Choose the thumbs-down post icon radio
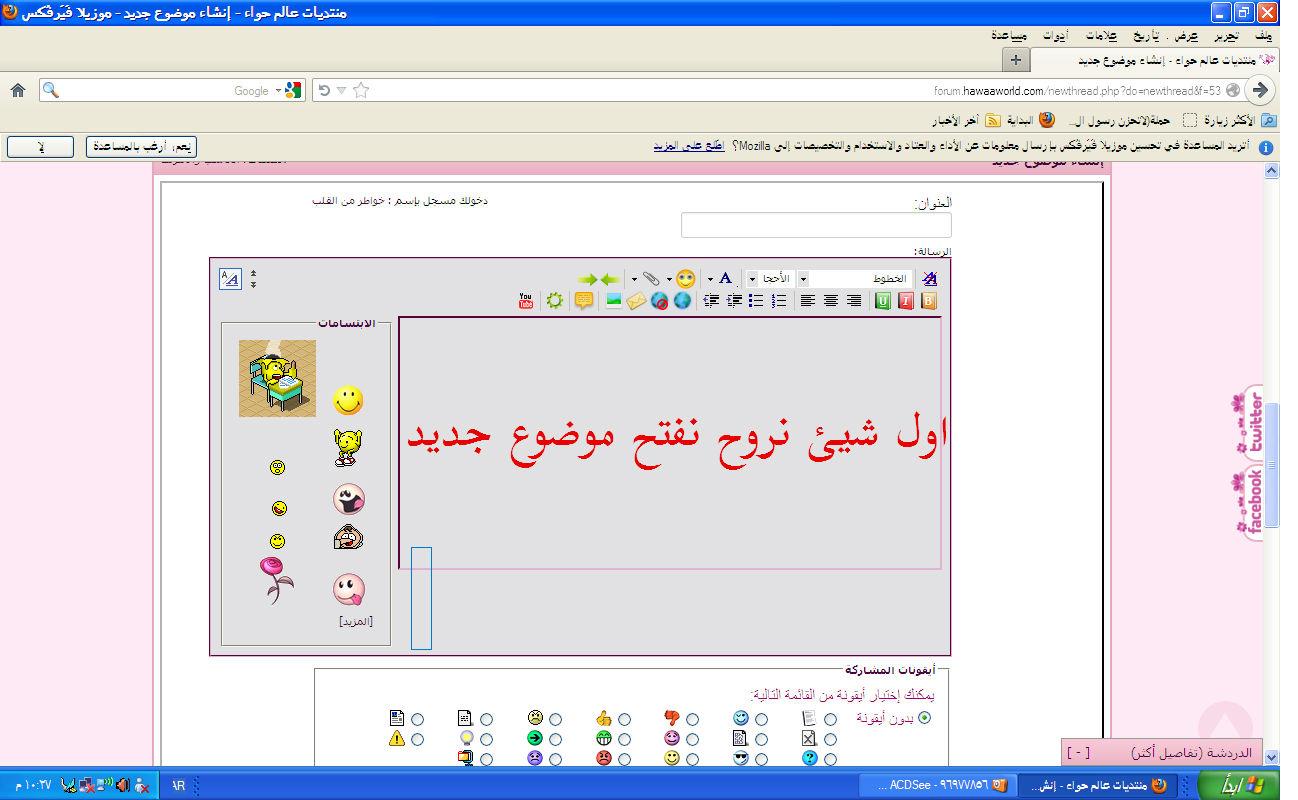 tap(692, 719)
